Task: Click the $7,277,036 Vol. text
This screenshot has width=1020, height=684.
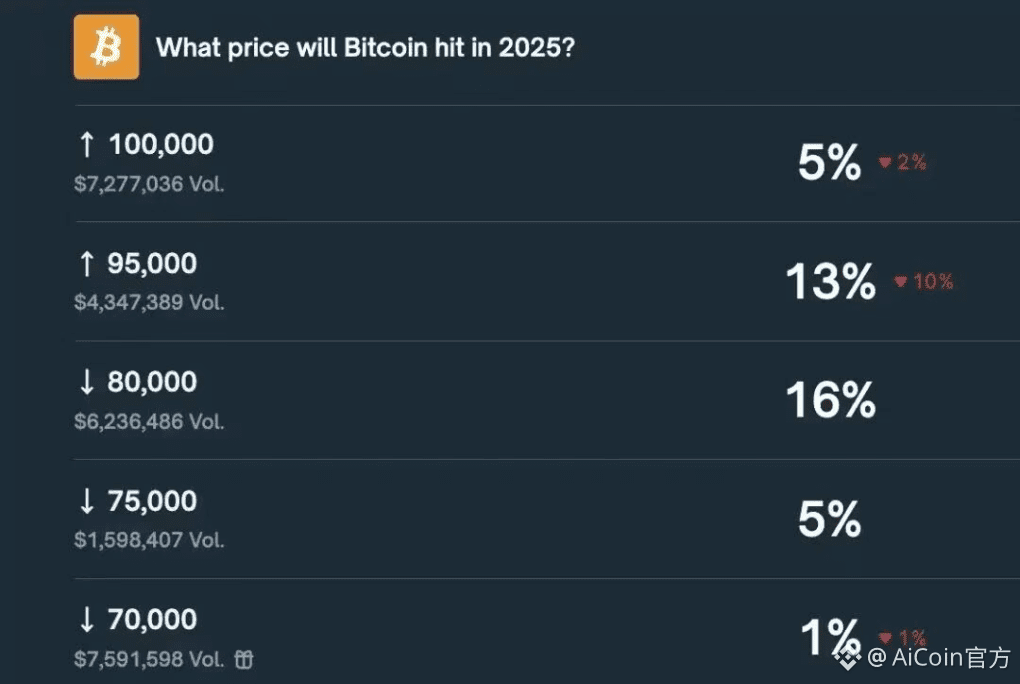Action: coord(149,184)
